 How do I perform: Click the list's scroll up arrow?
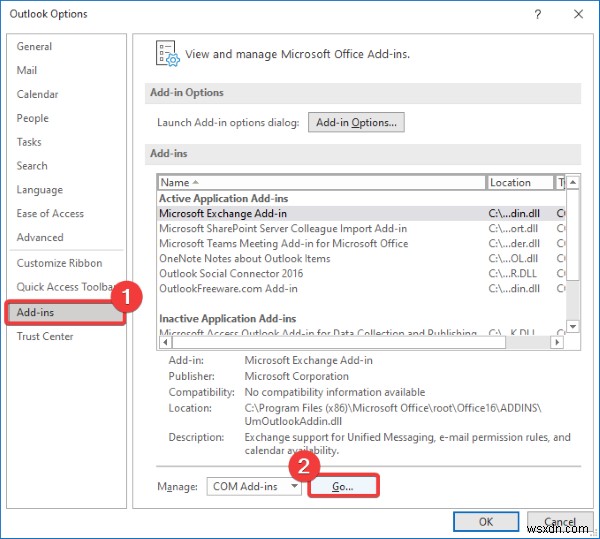(573, 182)
